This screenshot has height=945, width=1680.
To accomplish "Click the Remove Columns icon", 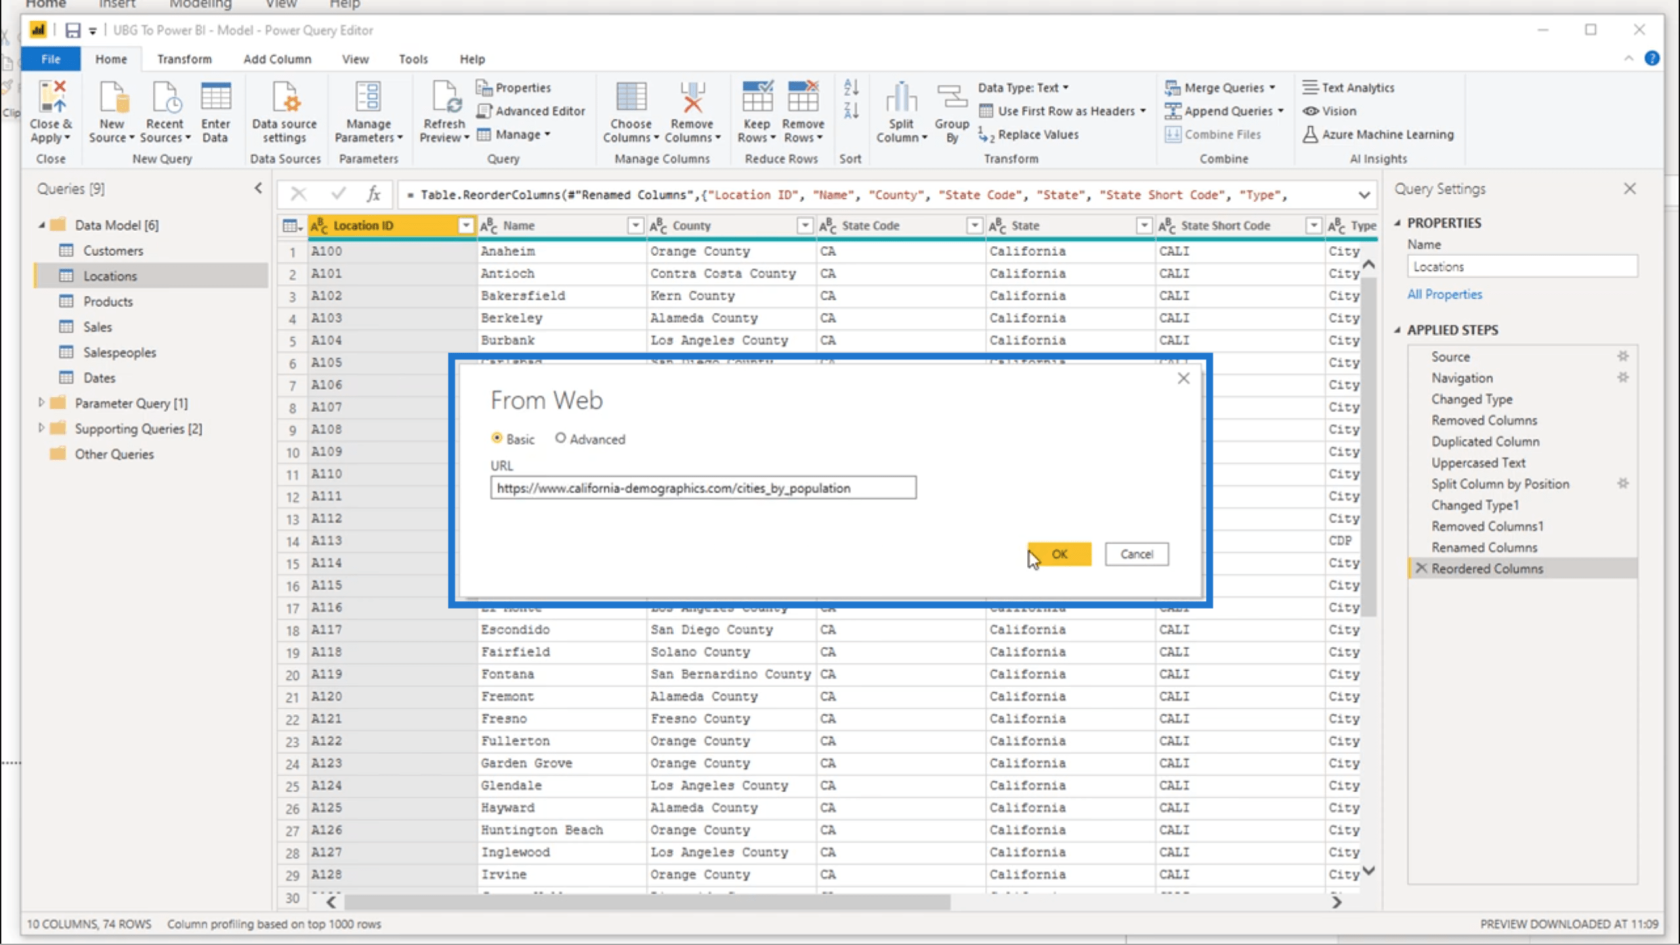I will (692, 99).
